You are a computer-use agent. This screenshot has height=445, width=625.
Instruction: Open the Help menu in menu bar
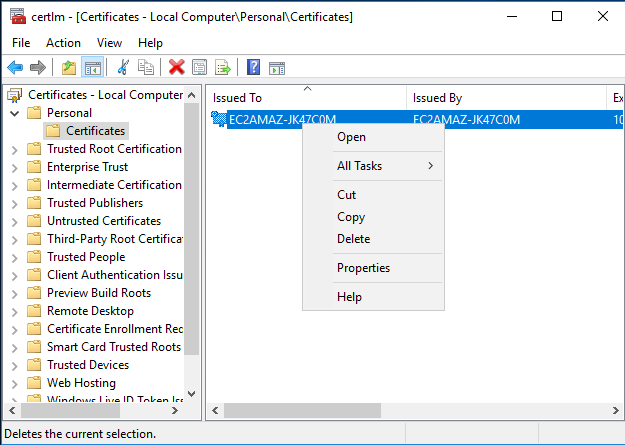(150, 43)
